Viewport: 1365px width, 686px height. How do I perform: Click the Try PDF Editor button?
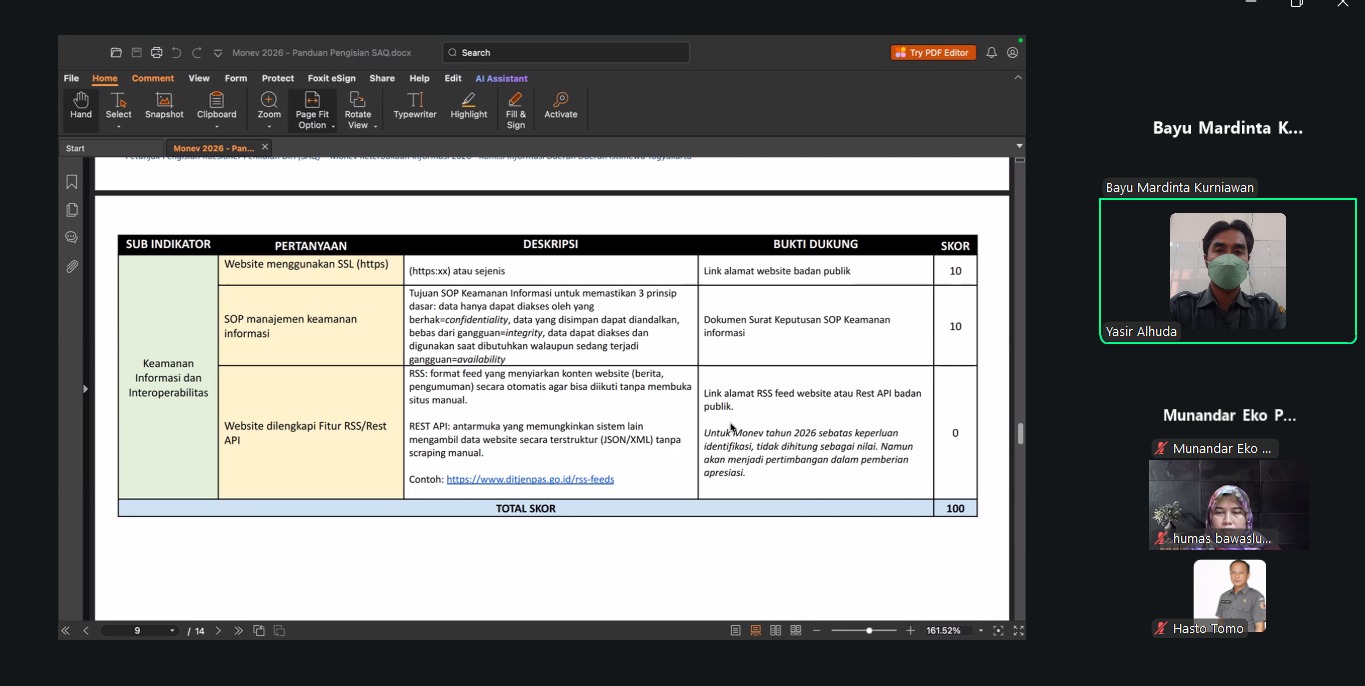click(x=933, y=53)
